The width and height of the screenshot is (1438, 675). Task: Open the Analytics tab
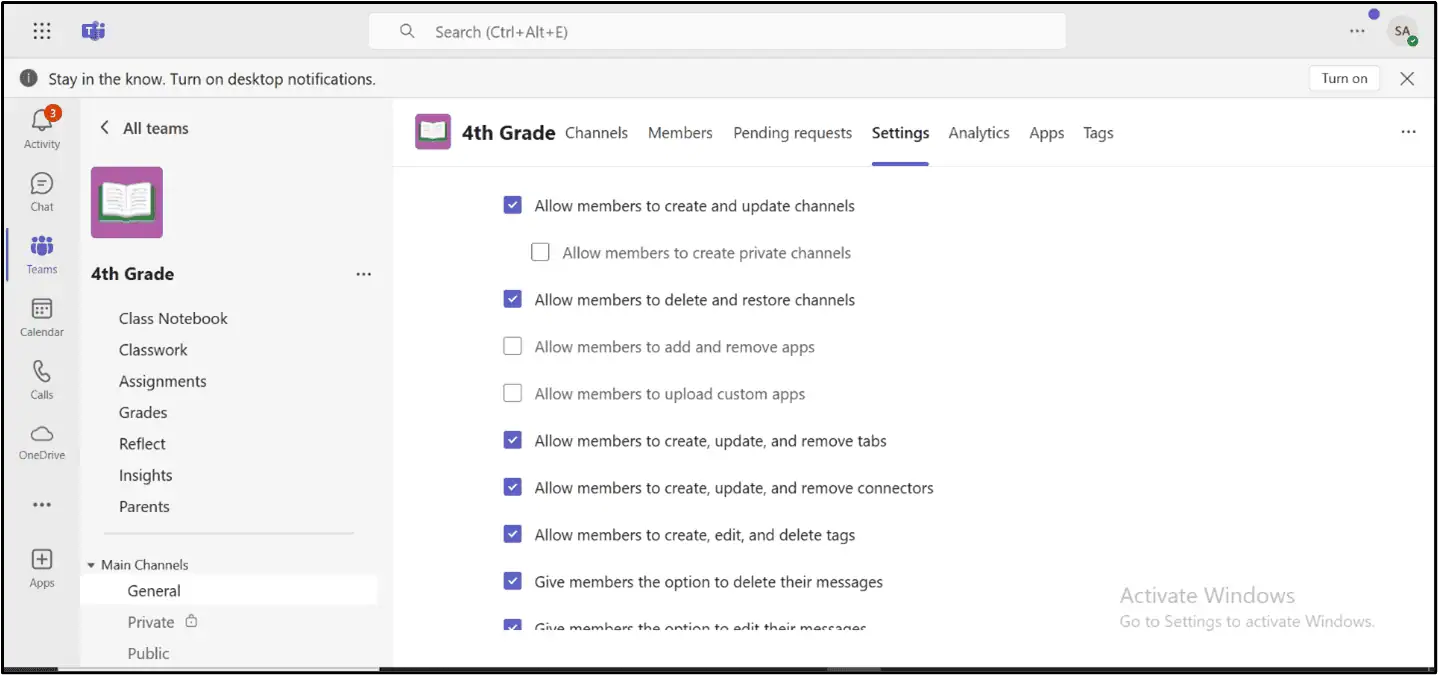978,132
